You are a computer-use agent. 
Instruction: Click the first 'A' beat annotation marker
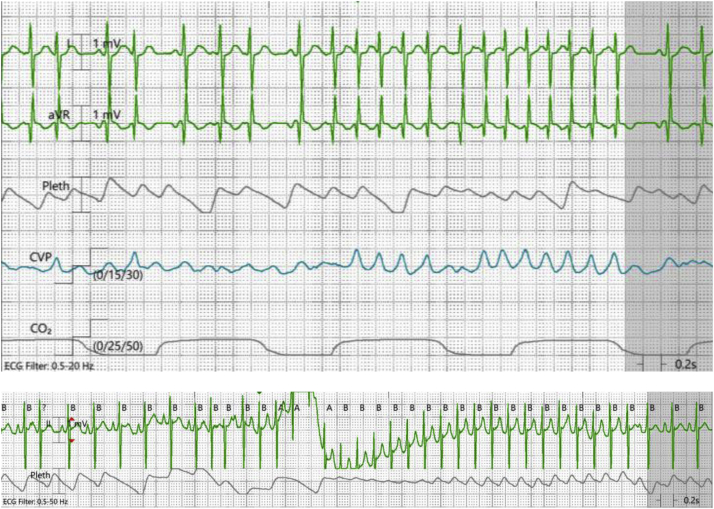pos(280,408)
